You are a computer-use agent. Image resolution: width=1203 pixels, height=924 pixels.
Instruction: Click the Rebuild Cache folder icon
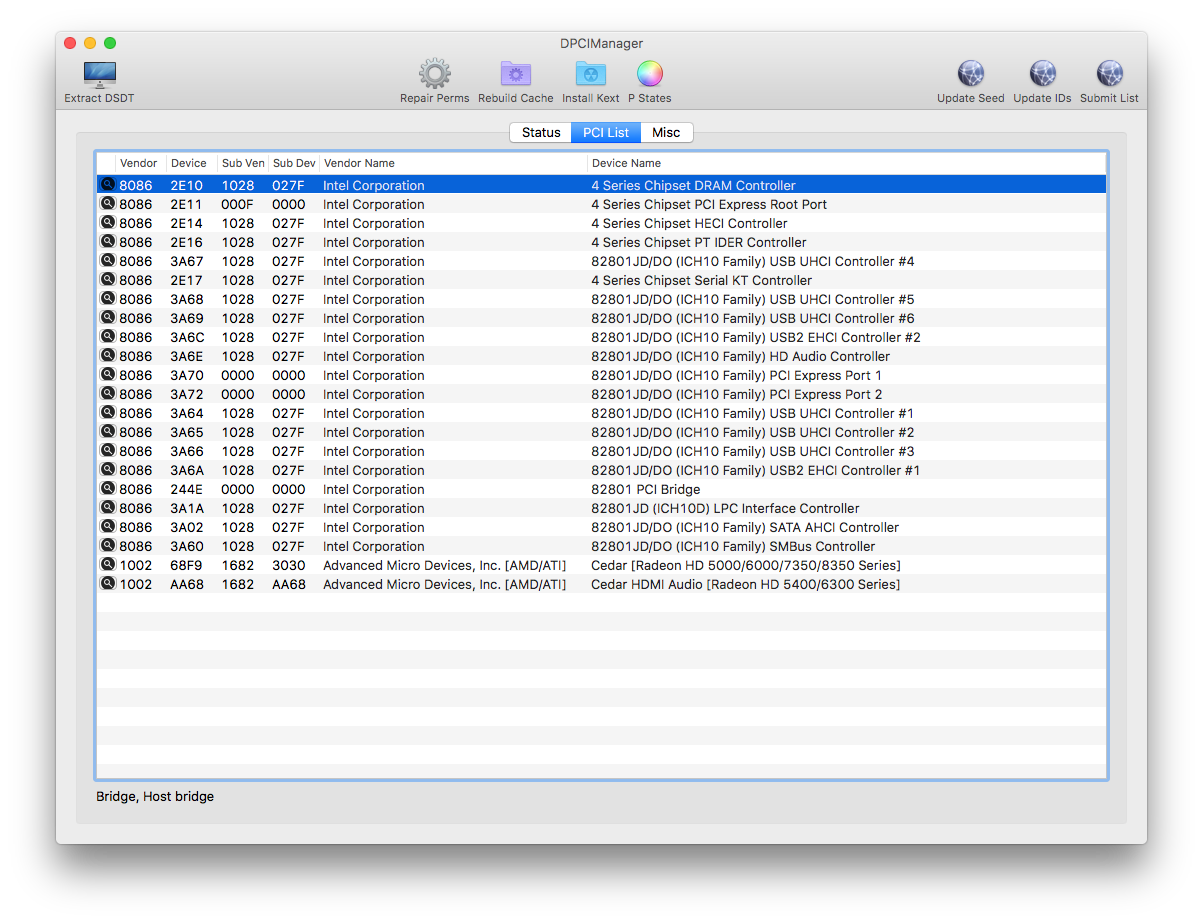[x=515, y=75]
